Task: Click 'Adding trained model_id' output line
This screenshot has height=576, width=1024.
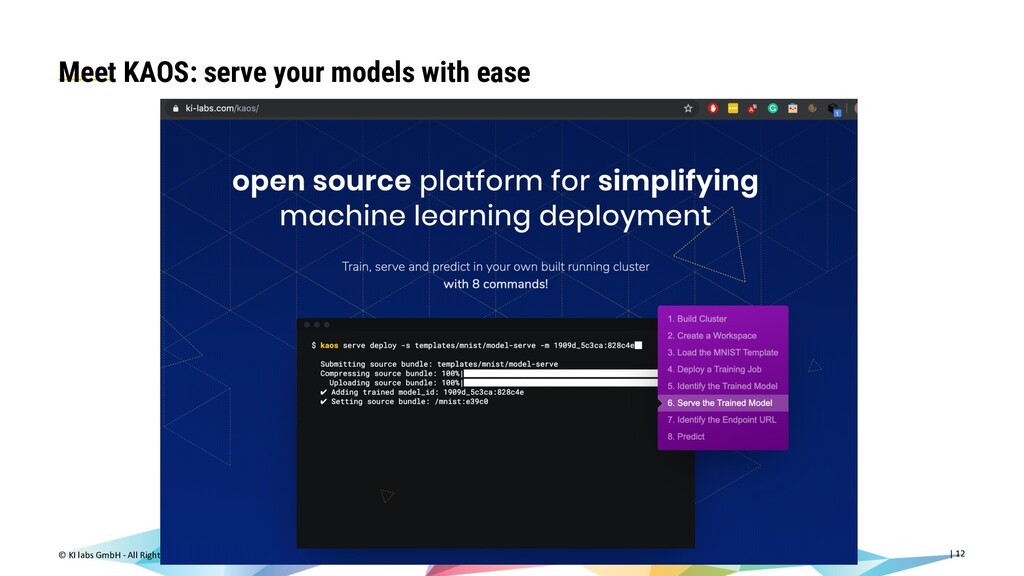Action: point(422,392)
